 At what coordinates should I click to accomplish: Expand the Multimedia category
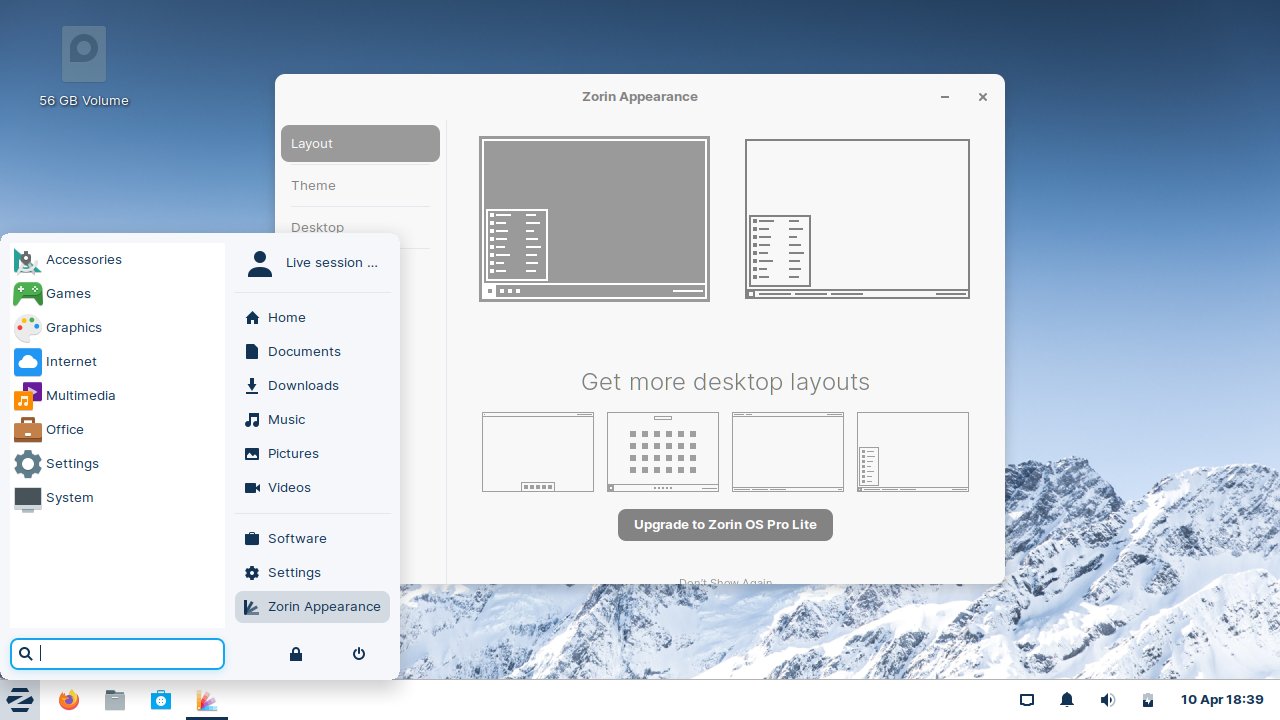point(81,395)
